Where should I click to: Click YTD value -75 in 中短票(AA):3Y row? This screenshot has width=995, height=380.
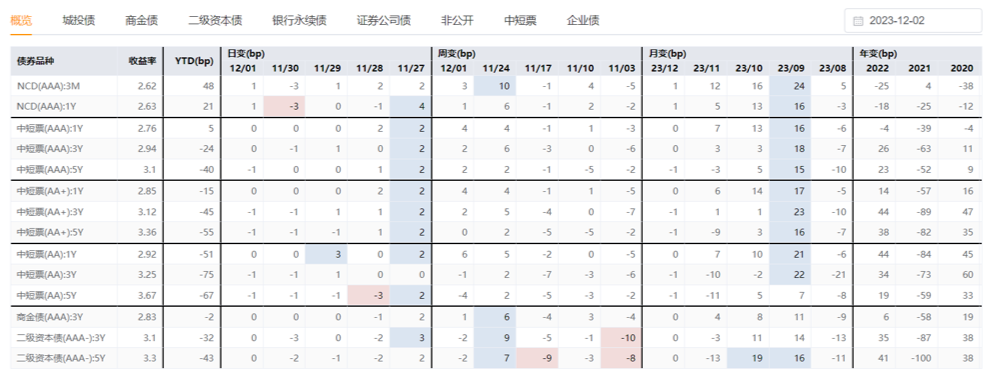tap(206, 275)
